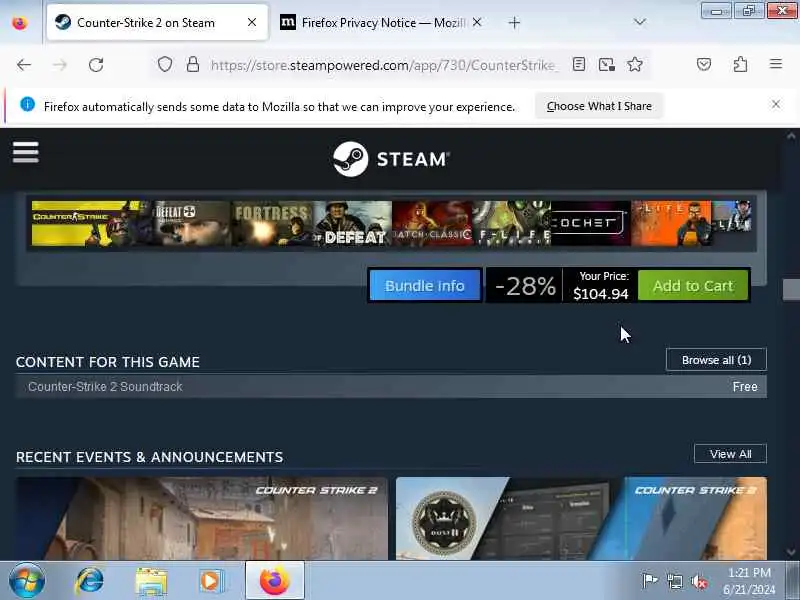The height and width of the screenshot is (600, 800).
Task: Click Browse all (1) button
Action: pos(716,360)
